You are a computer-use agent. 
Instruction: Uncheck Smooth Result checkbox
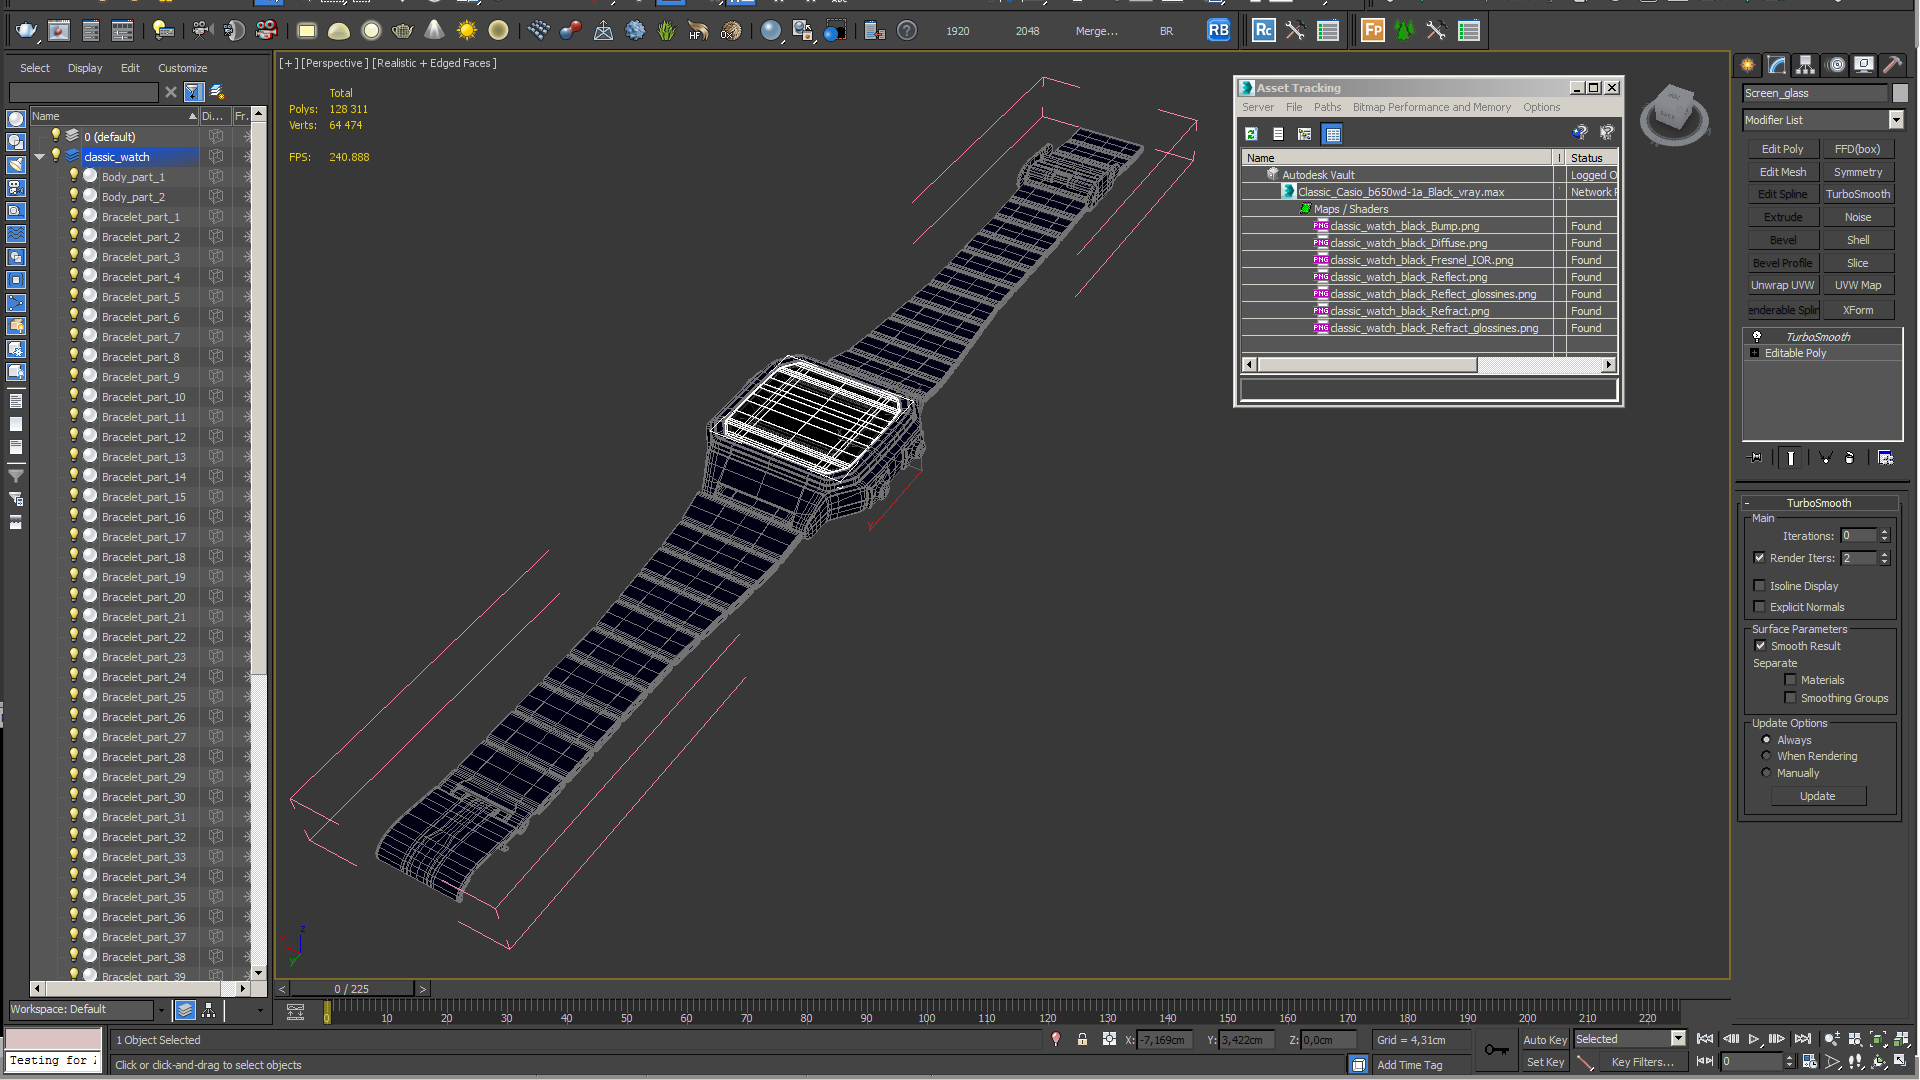click(1760, 646)
